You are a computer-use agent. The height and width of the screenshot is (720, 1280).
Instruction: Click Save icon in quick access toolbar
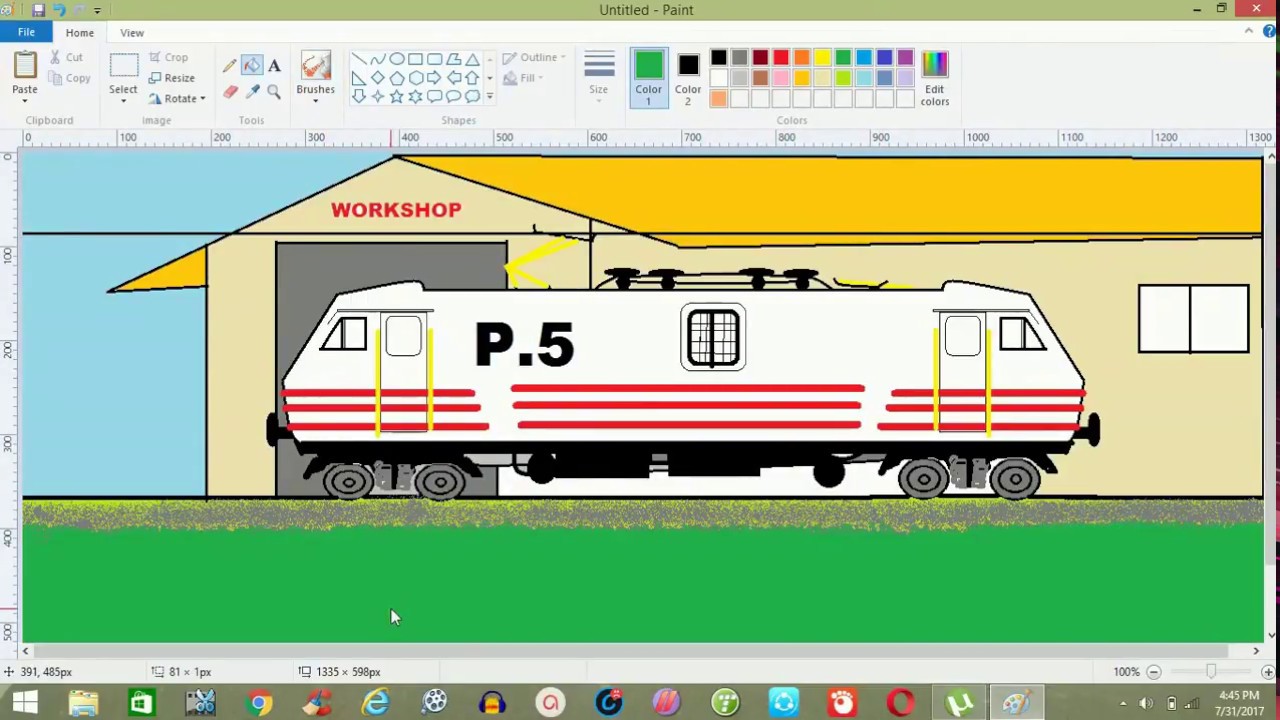[38, 10]
